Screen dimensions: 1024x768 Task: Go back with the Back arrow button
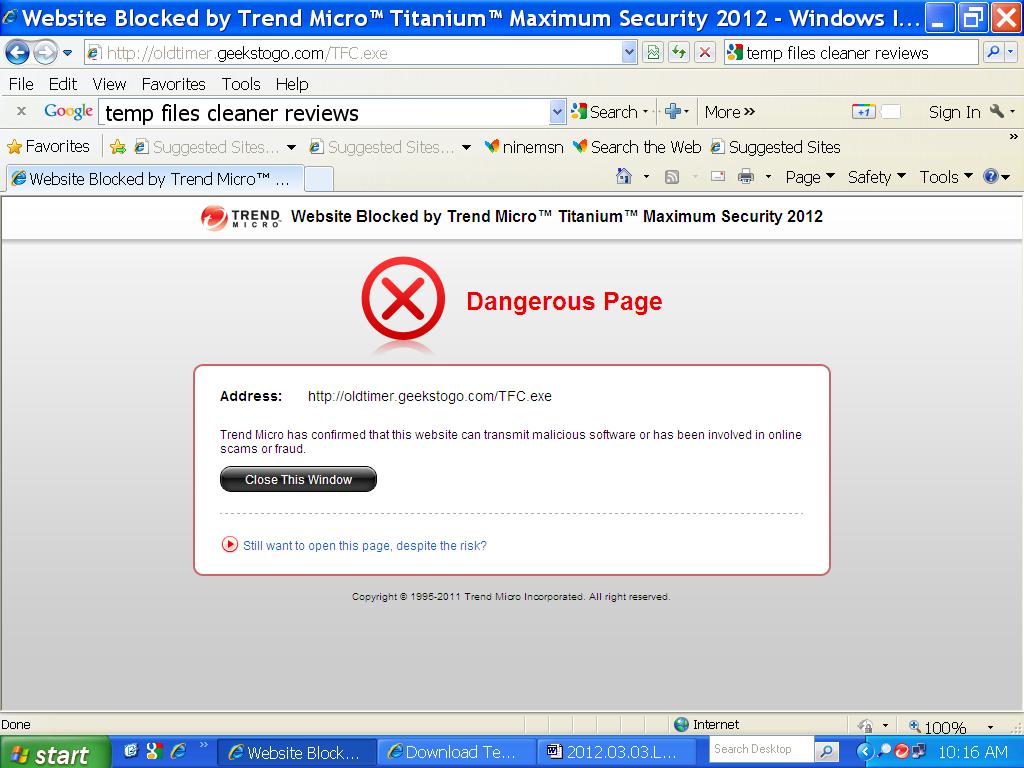click(18, 53)
